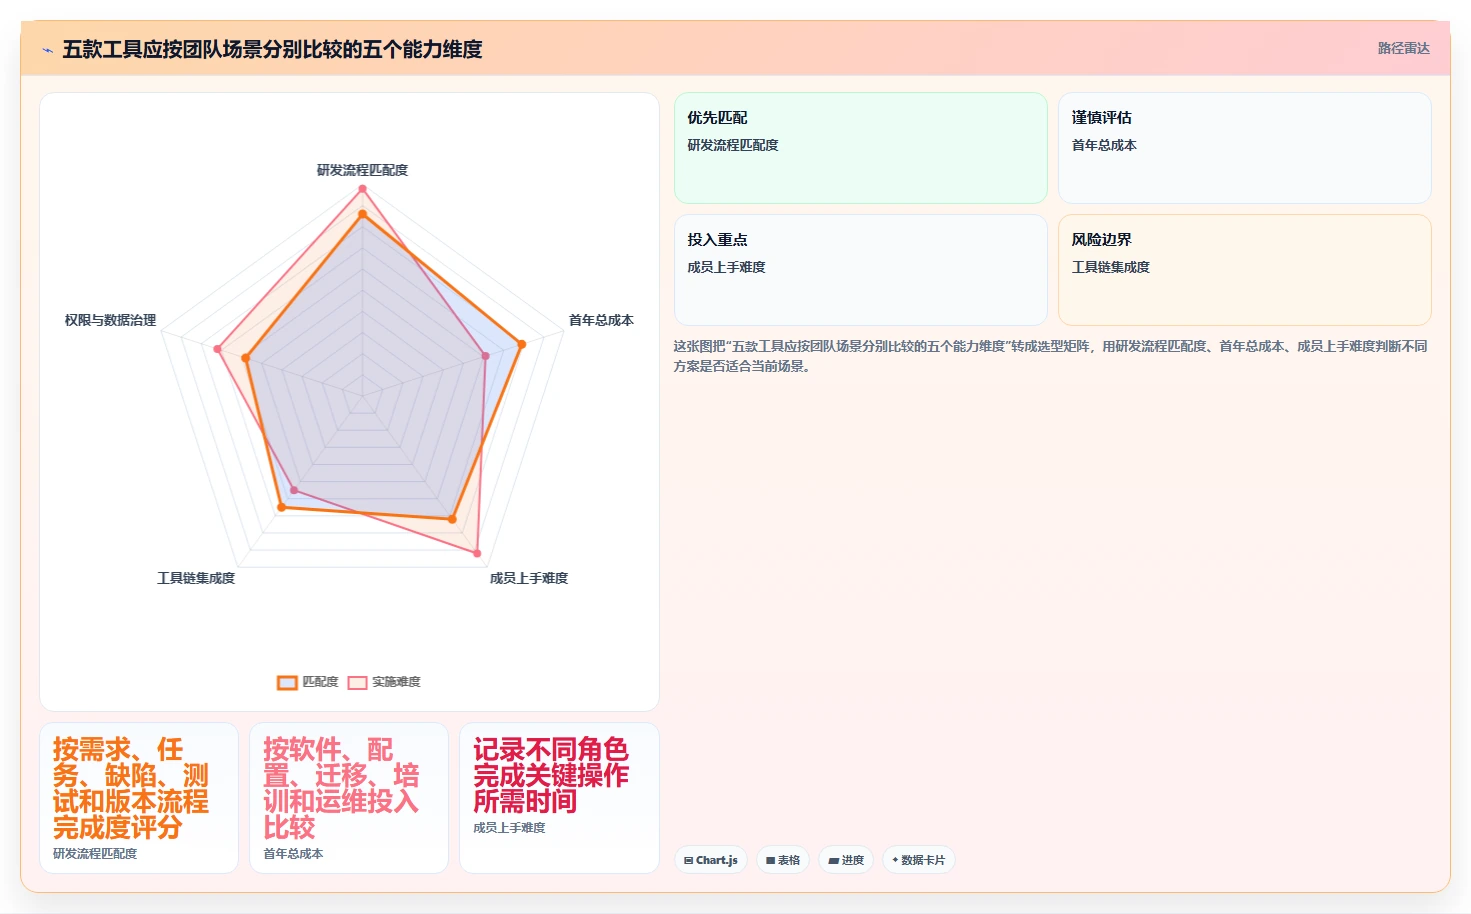
Task: Click the 工具链集成度 radar axis label
Action: 196,578
